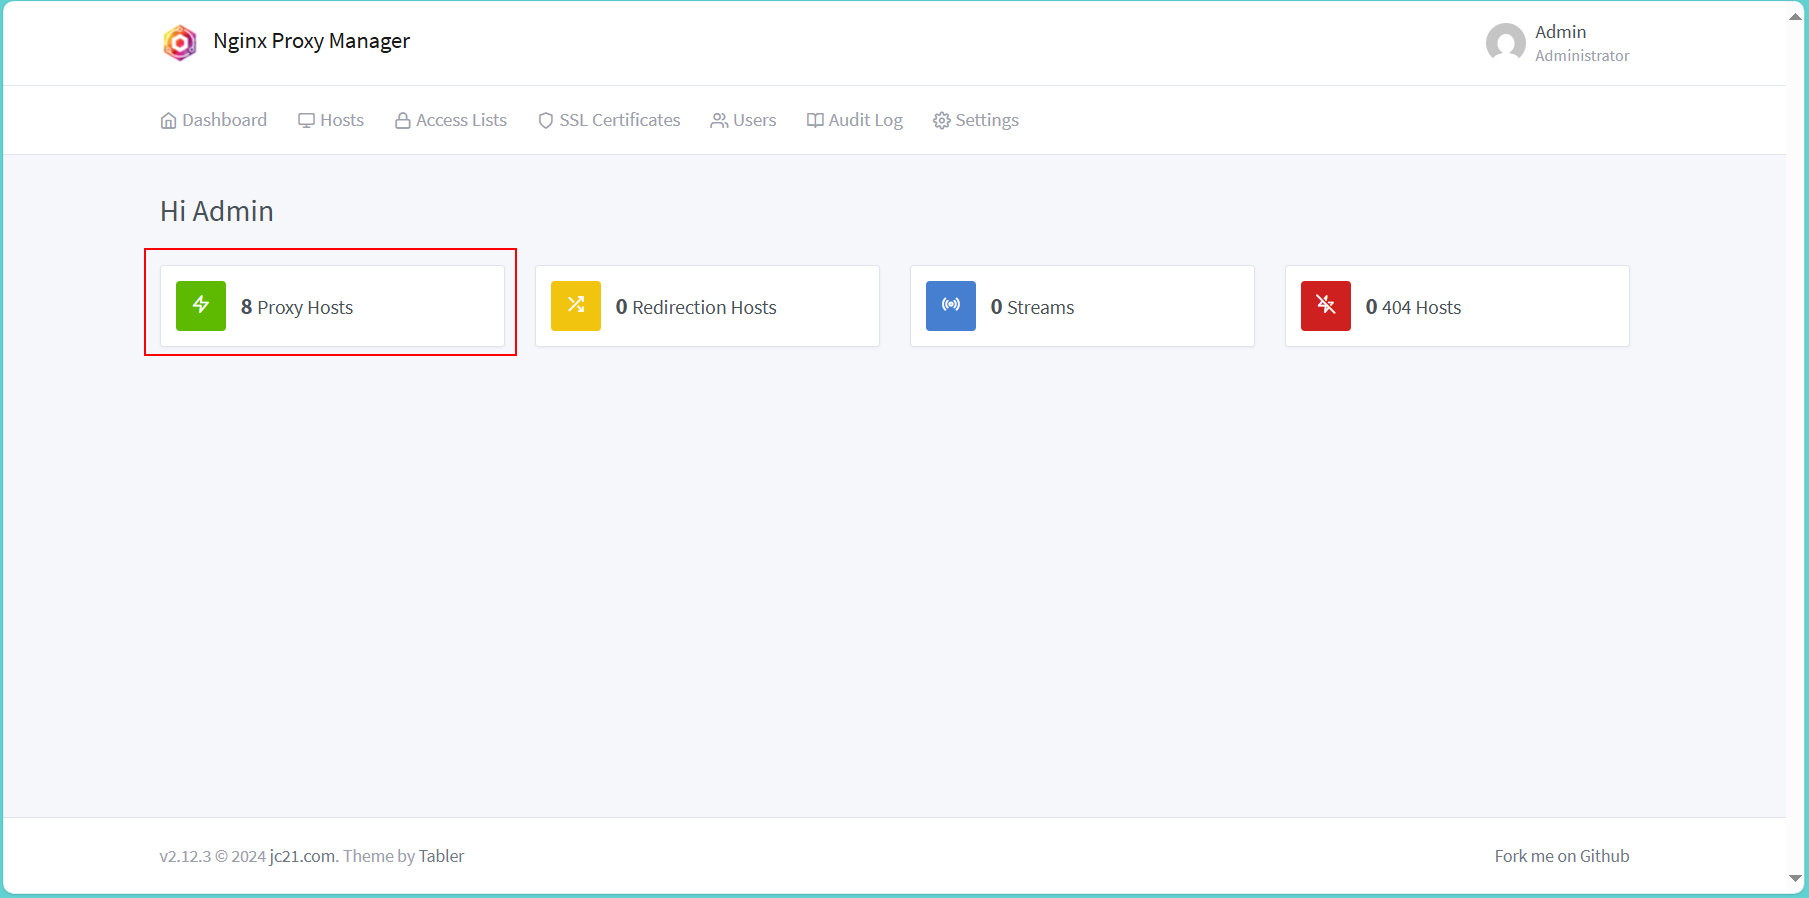This screenshot has height=898, width=1809.
Task: Click the Admin user avatar
Action: 1505,43
